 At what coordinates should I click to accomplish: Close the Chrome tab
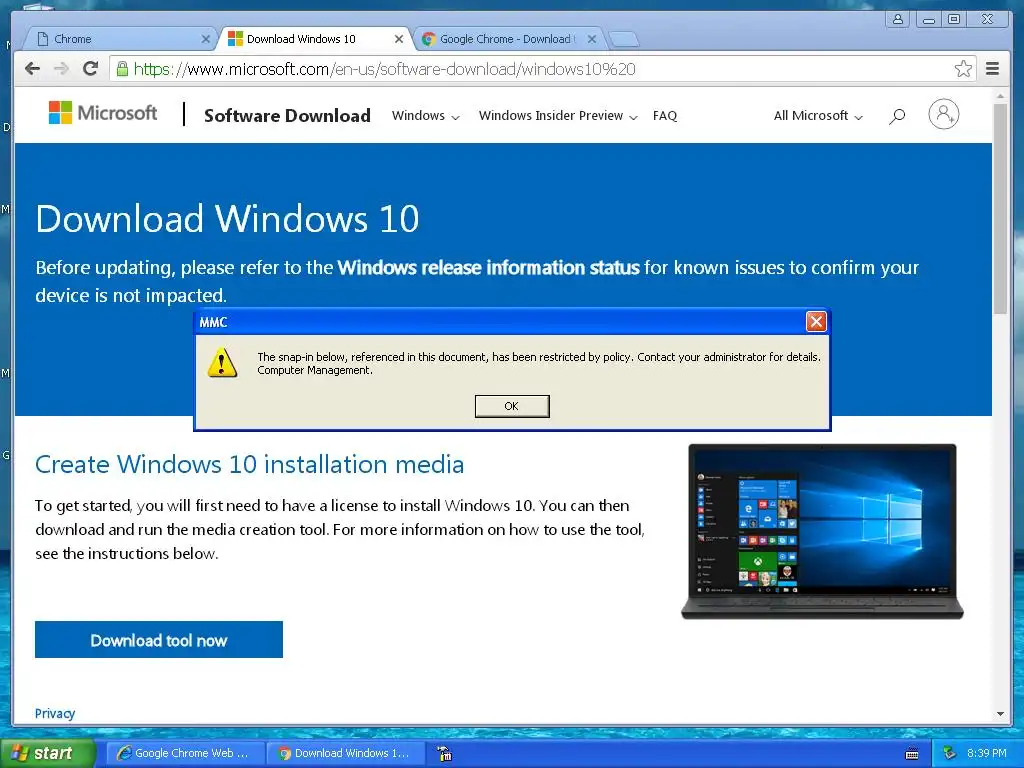(x=206, y=39)
